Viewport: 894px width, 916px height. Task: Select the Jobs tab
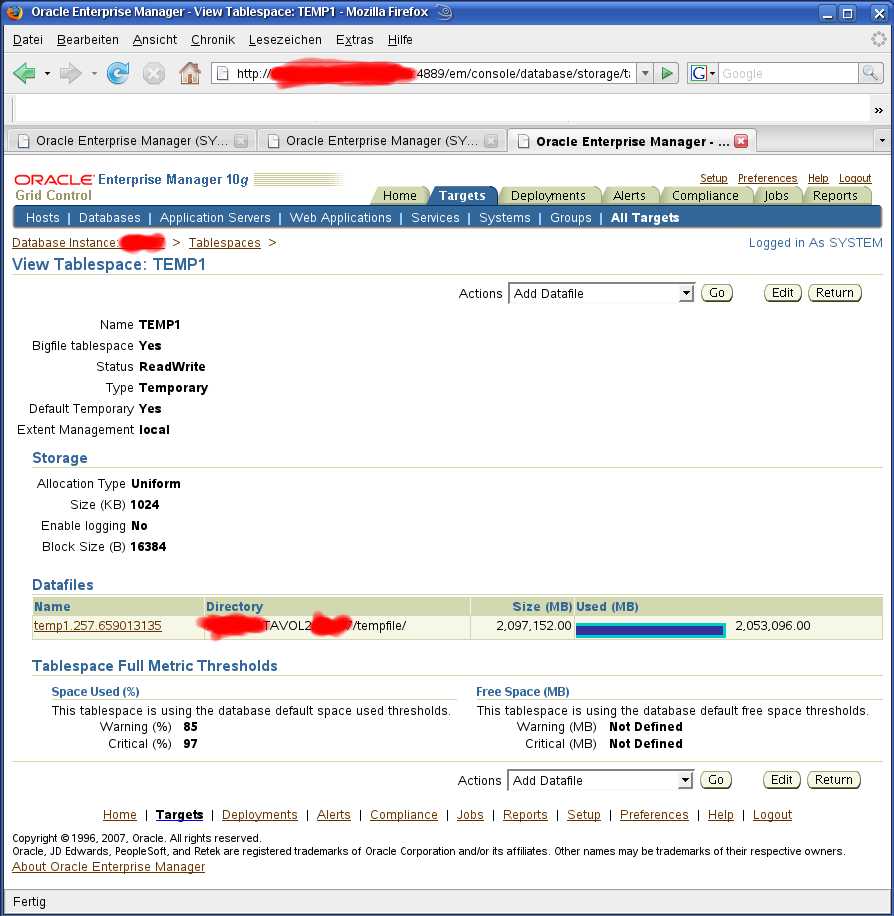(777, 196)
